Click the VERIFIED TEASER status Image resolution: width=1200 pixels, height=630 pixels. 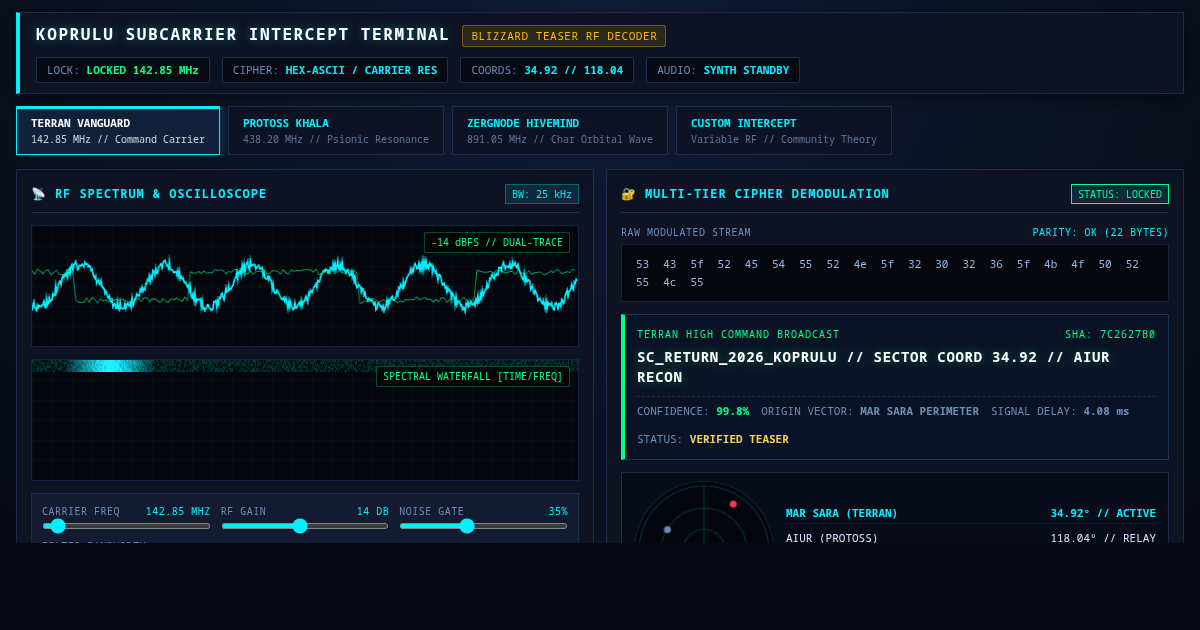tap(739, 439)
